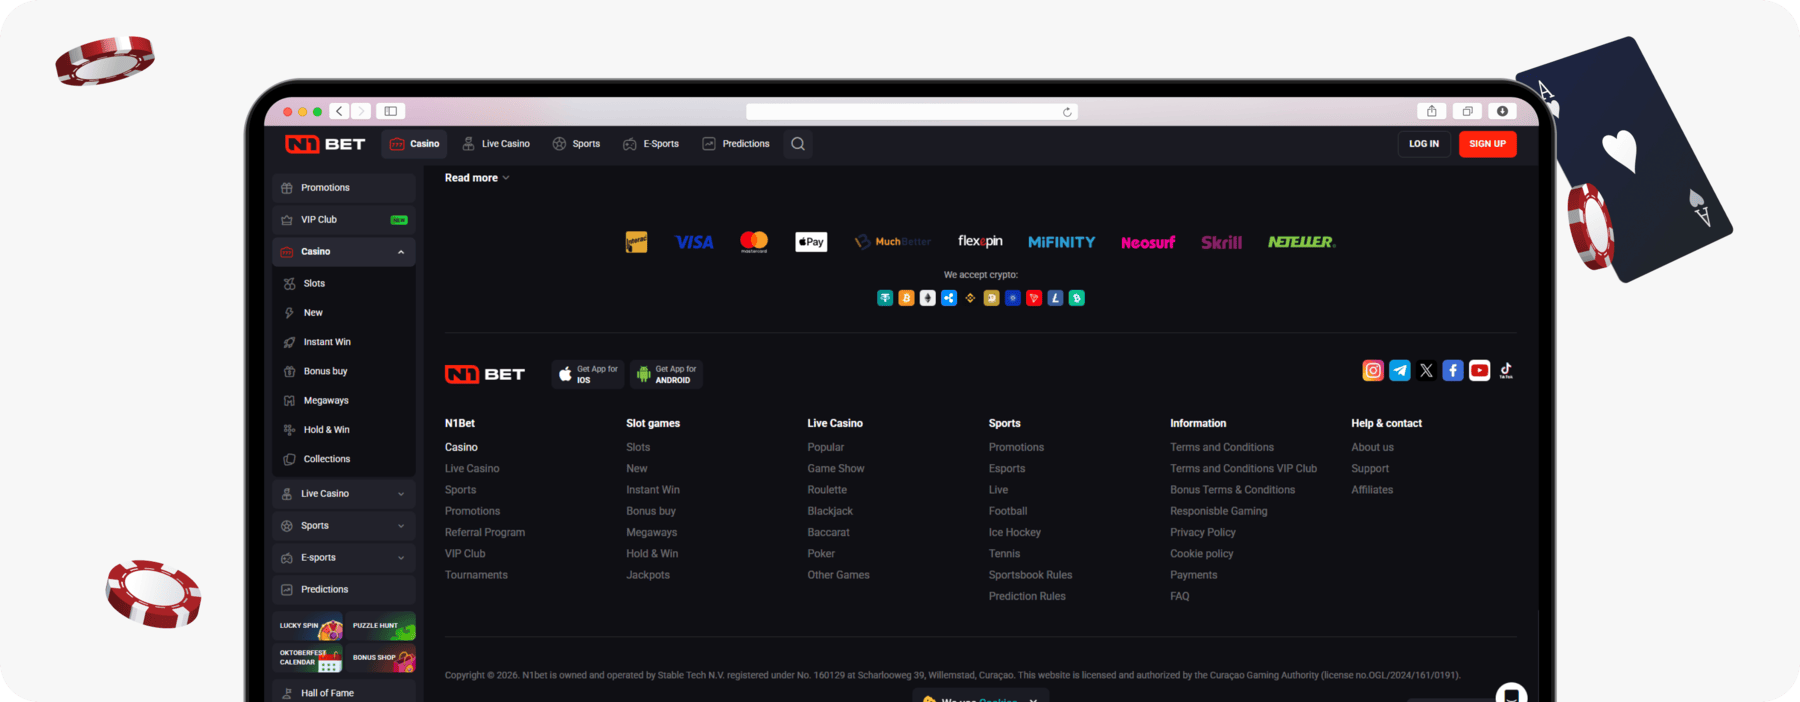Click the Apple Pay payment logo

[811, 242]
